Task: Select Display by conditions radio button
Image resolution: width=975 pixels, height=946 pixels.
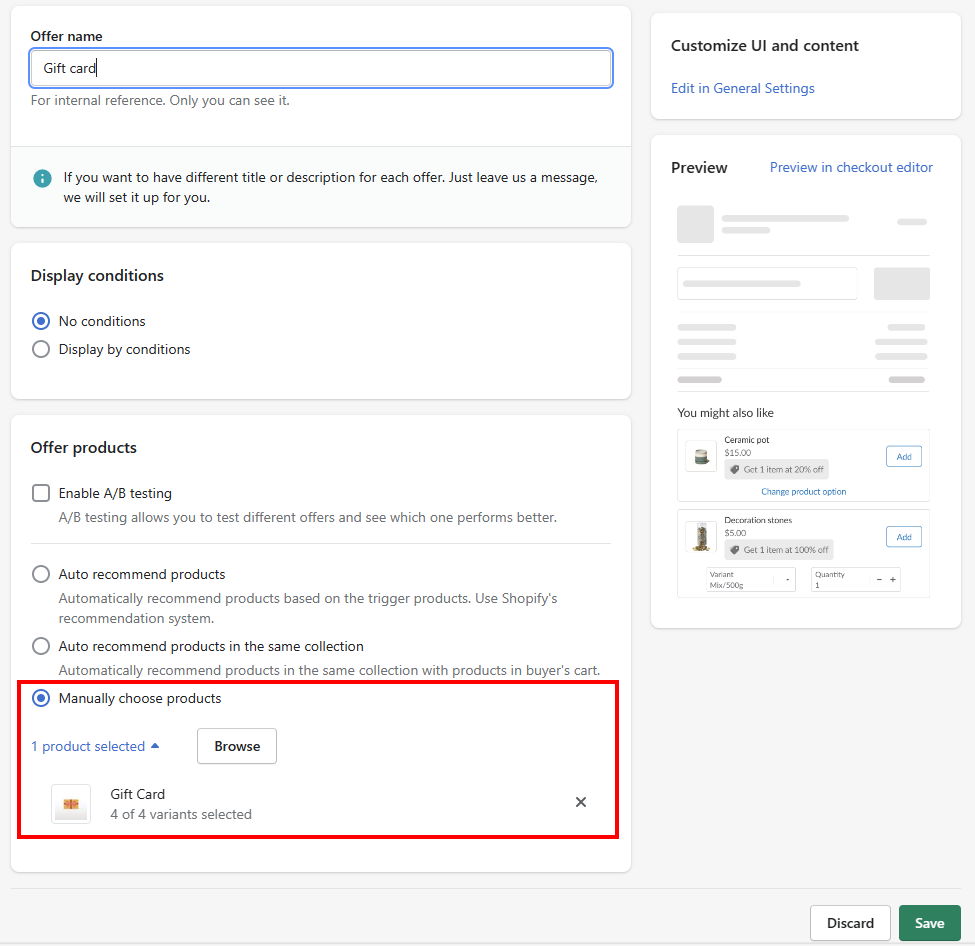Action: tap(41, 349)
